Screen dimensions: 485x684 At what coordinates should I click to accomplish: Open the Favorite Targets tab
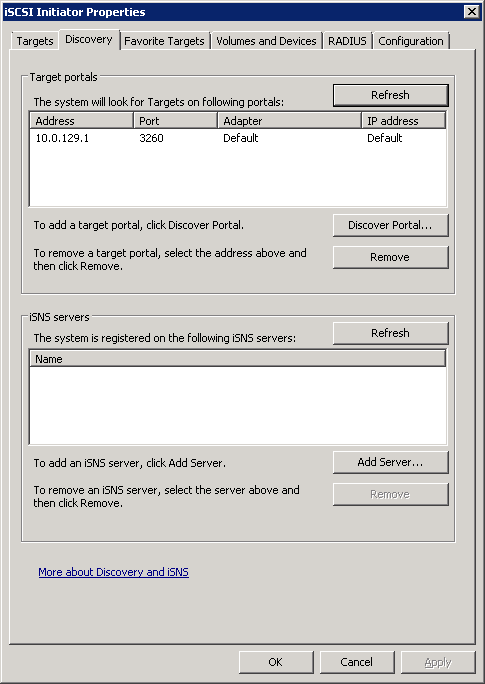click(x=164, y=41)
